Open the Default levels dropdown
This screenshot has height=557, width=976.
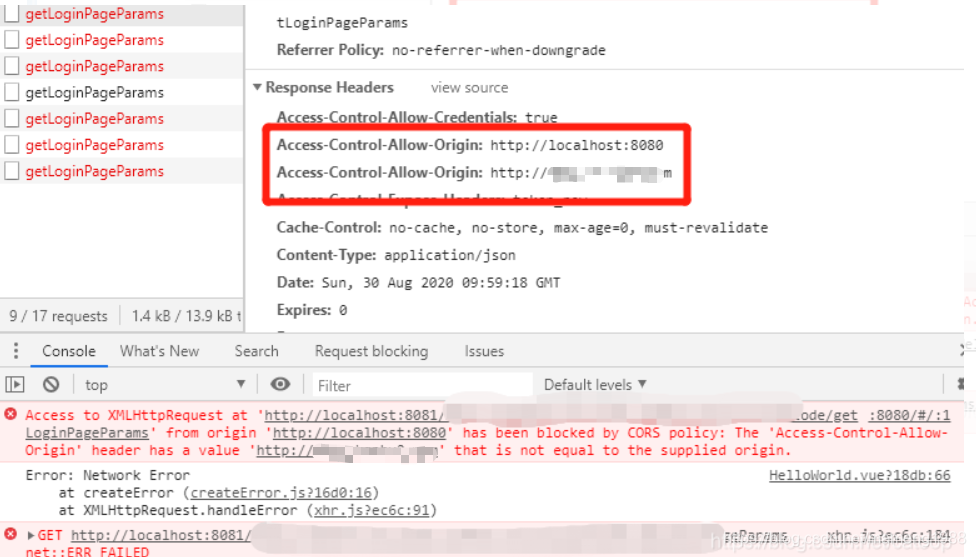pyautogui.click(x=595, y=385)
